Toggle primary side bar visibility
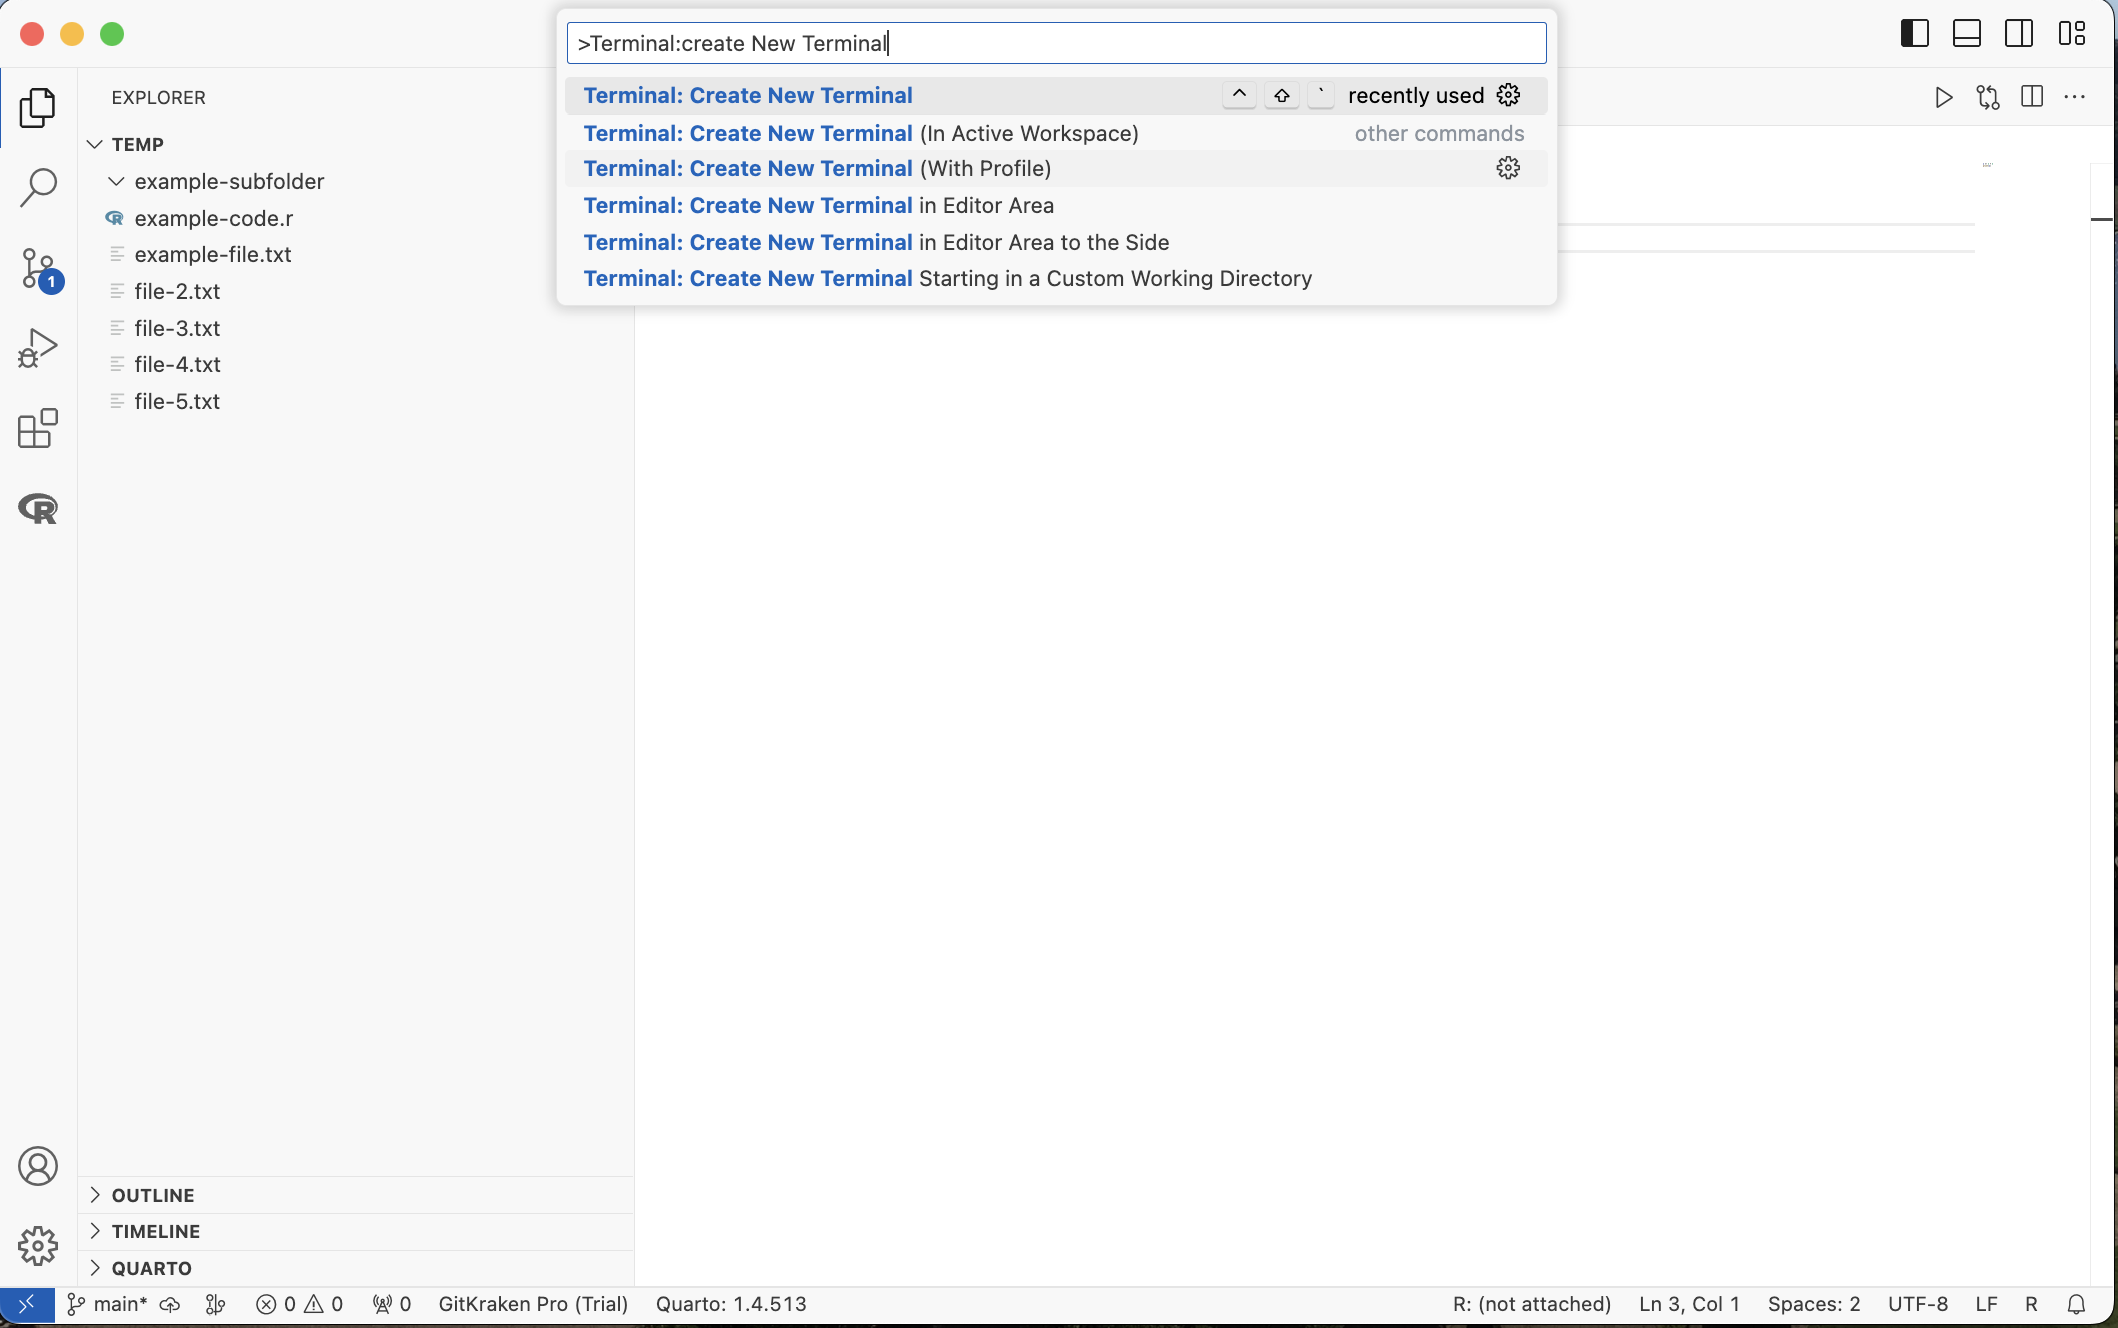 tap(1914, 33)
